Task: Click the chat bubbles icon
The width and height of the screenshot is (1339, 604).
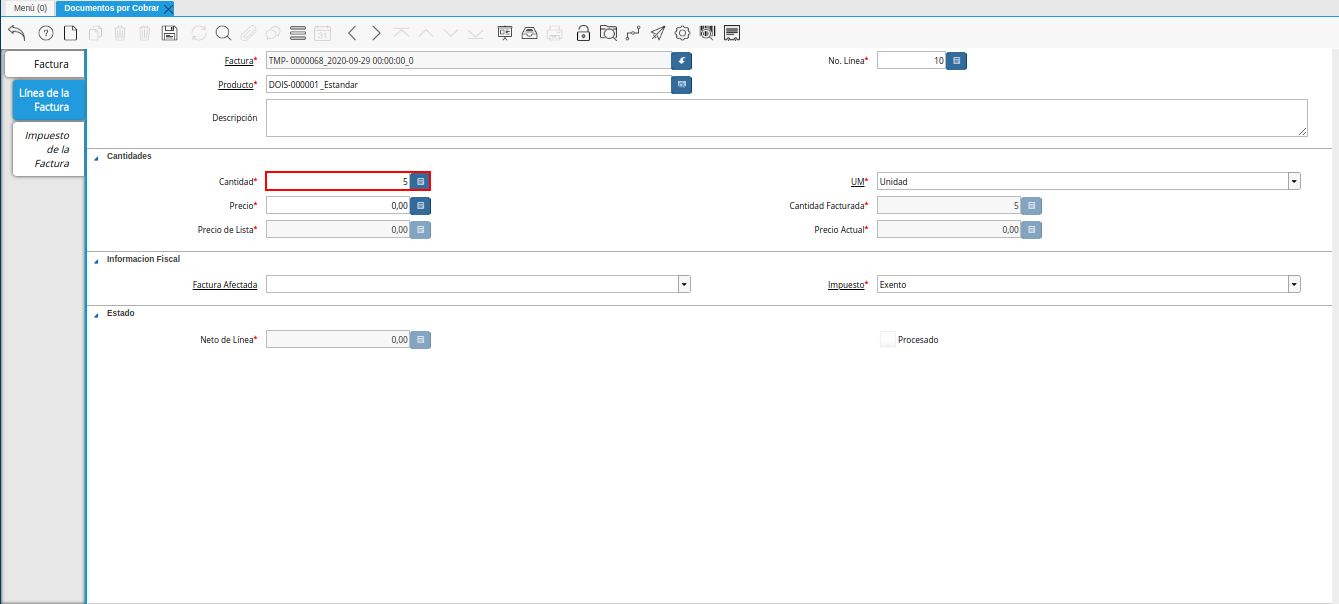Action: pyautogui.click(x=272, y=33)
